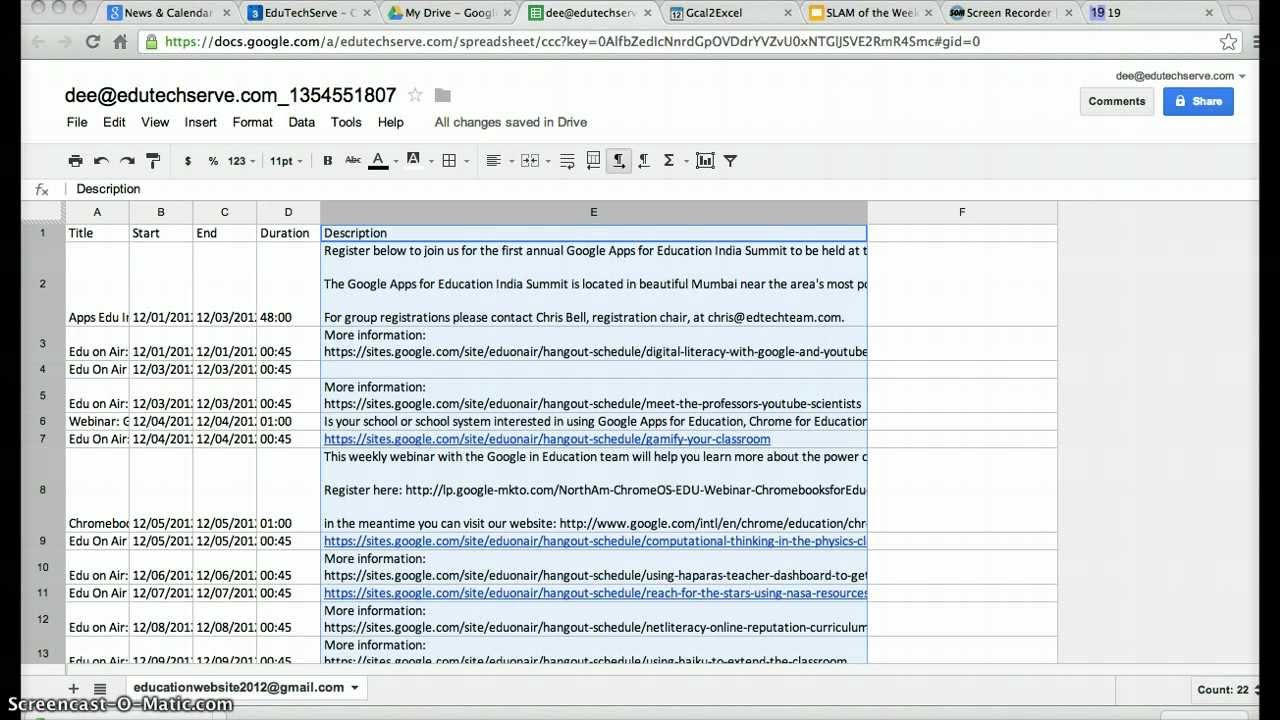Open the computational-thinking-in-the-physics link
The height and width of the screenshot is (720, 1280).
pyautogui.click(x=595, y=541)
